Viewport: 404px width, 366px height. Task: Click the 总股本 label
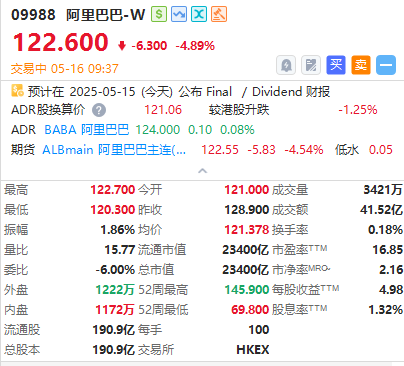pyautogui.click(x=22, y=350)
